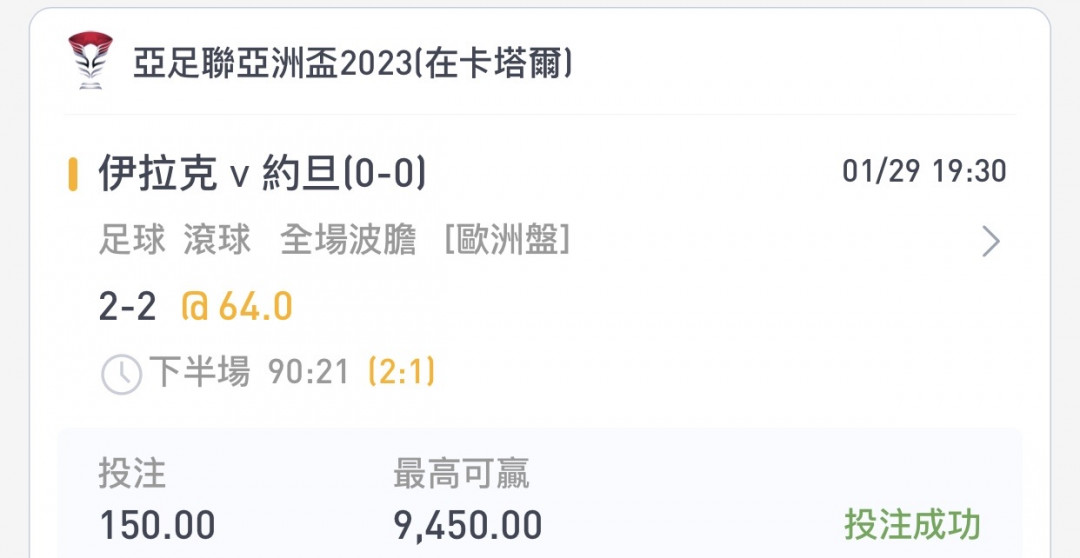1080x558 pixels.
Task: Click the [歐洲盤] odds format label
Action: pyautogui.click(x=507, y=241)
